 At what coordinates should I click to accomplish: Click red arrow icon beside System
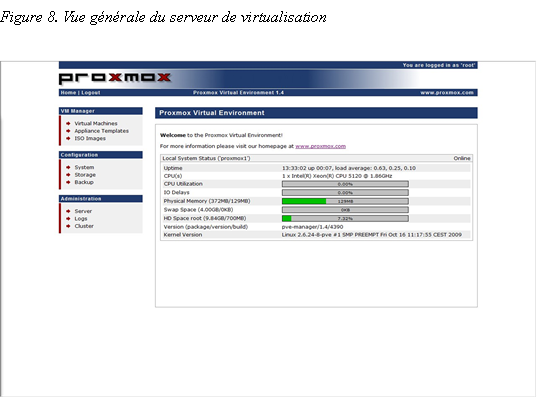pyautogui.click(x=68, y=167)
